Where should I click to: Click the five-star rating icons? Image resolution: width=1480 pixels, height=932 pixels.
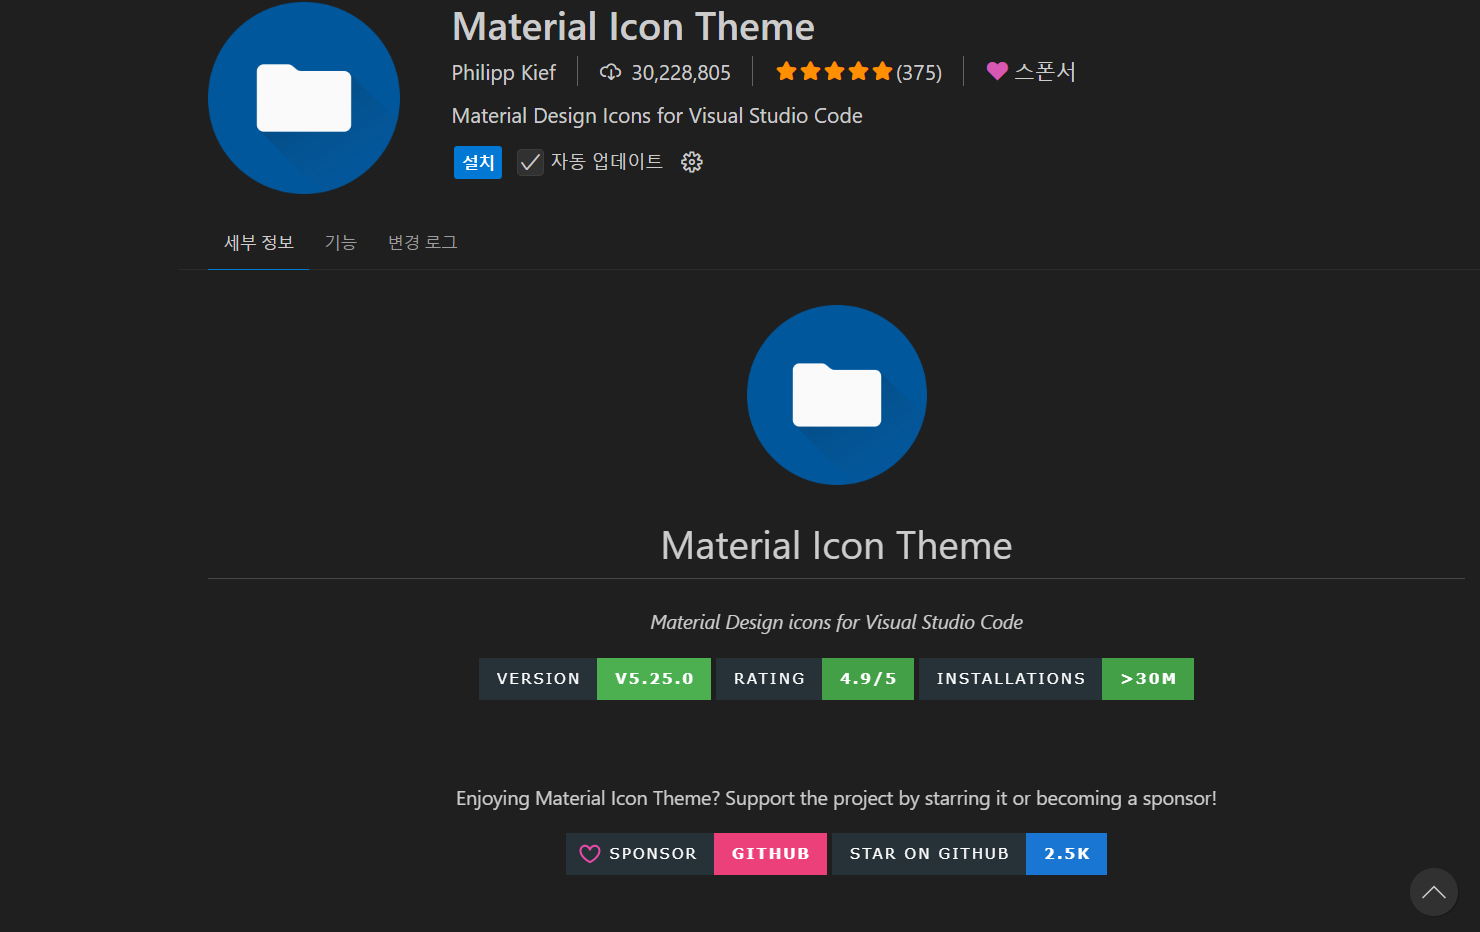pos(834,71)
